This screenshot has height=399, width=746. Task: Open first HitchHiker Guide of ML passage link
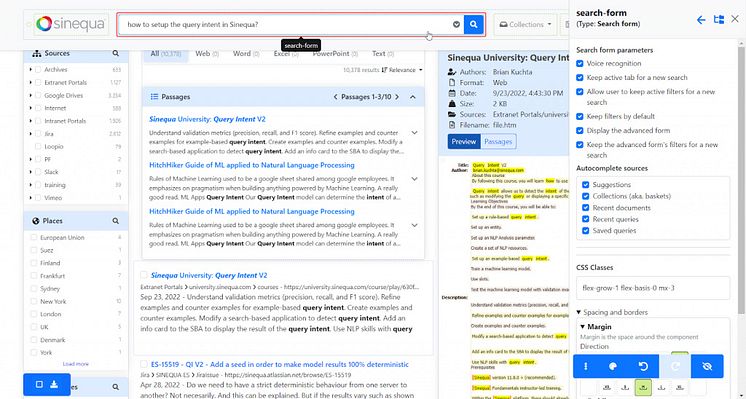point(252,165)
